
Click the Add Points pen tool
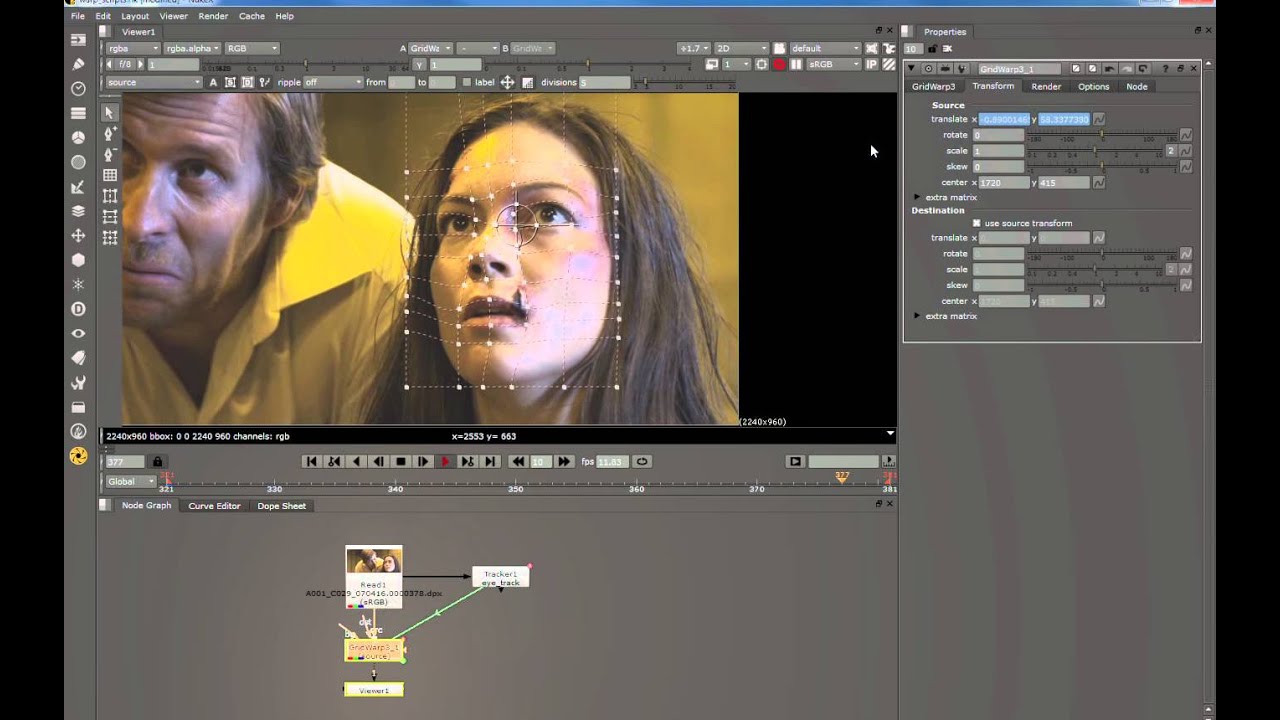[109, 134]
